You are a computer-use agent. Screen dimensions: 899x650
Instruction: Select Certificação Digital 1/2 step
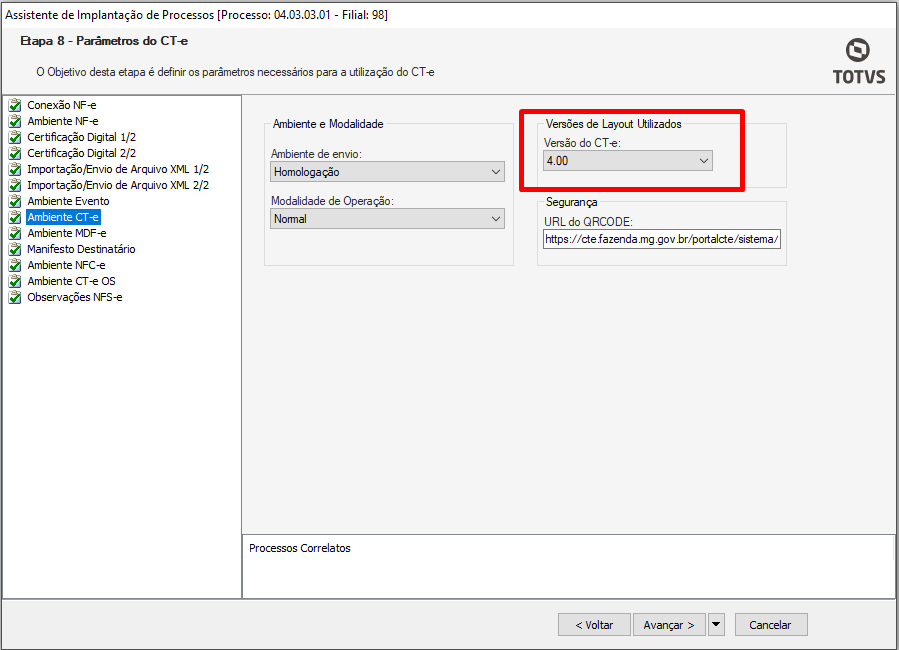[x=81, y=137]
